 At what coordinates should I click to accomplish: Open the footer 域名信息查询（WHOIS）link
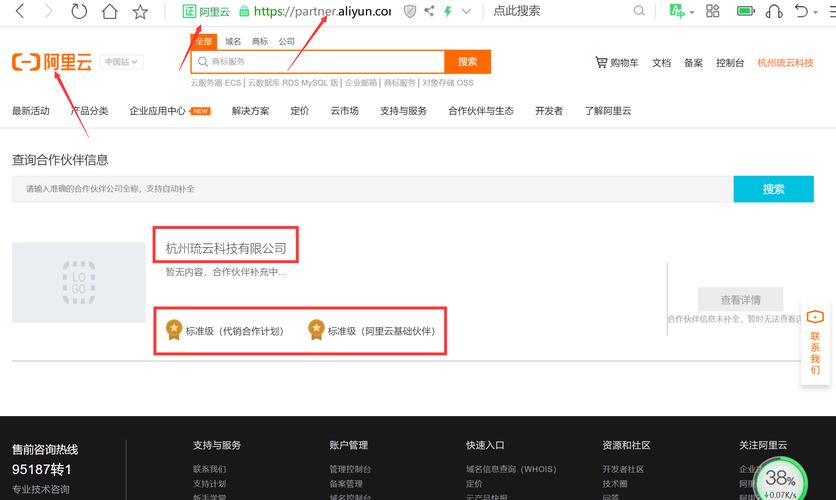click(x=511, y=469)
